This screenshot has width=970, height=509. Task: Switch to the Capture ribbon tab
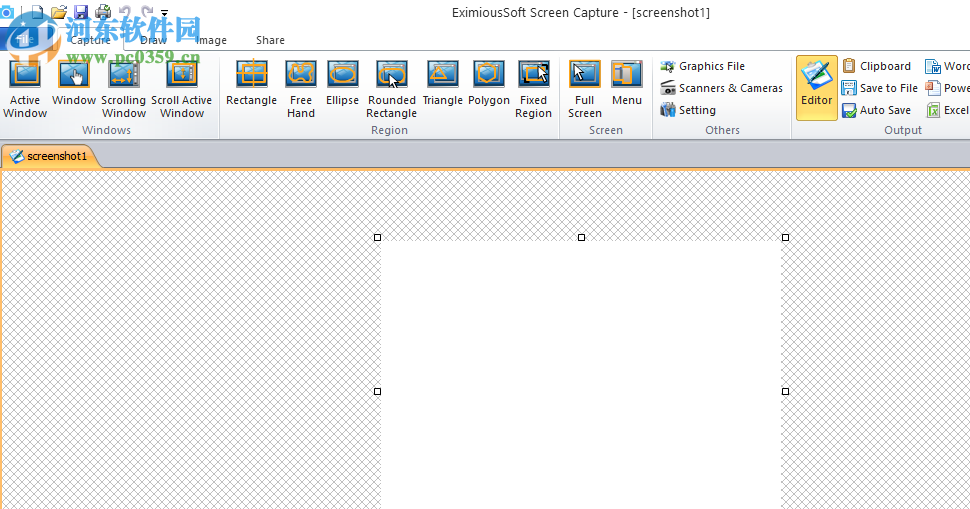click(90, 40)
